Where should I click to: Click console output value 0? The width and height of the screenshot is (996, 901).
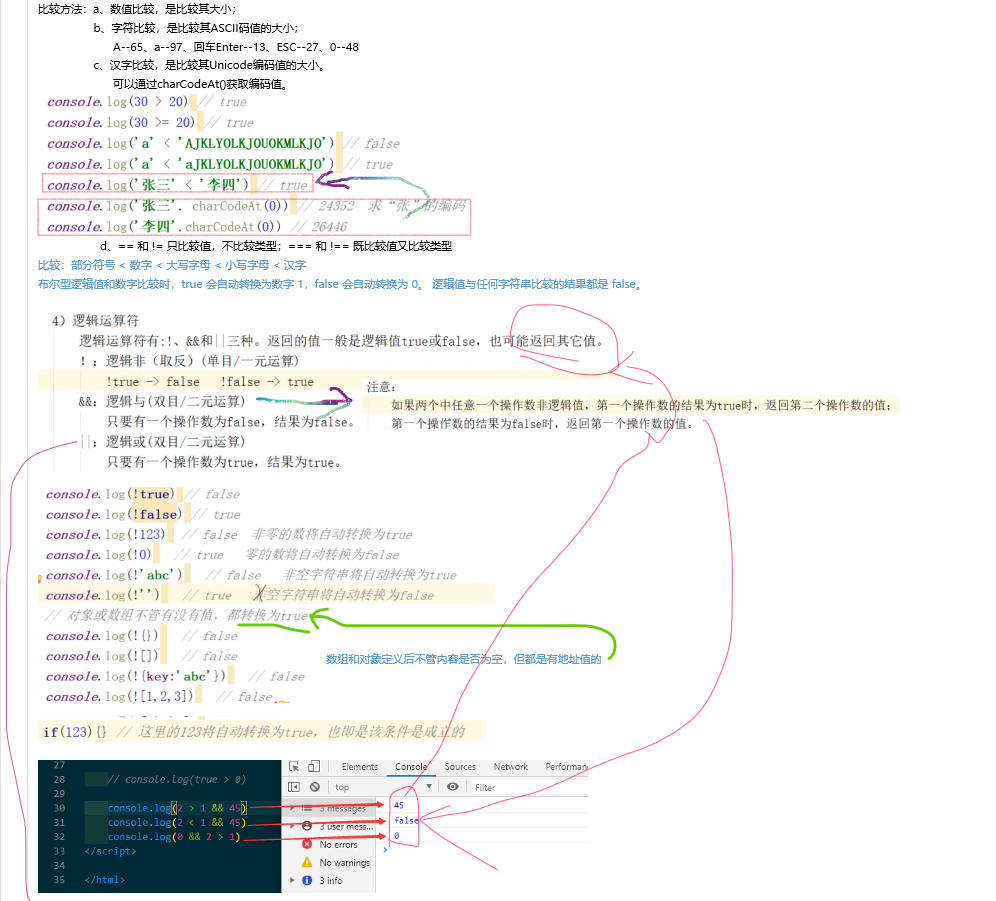coord(396,836)
